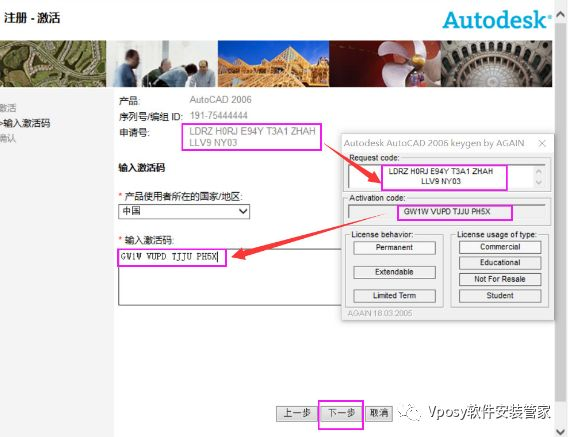Click the Request code down scroll arrow
This screenshot has width=568, height=437.
(x=539, y=182)
